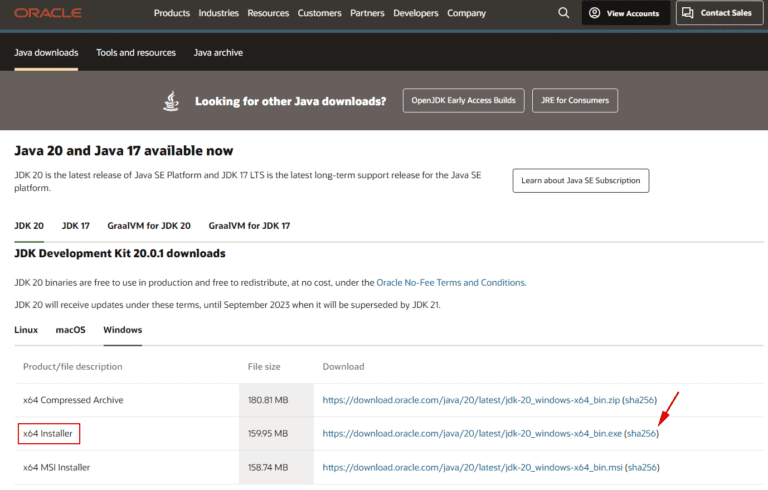This screenshot has height=490, width=768.
Task: Select the JDK 17 tab
Action: (x=76, y=226)
